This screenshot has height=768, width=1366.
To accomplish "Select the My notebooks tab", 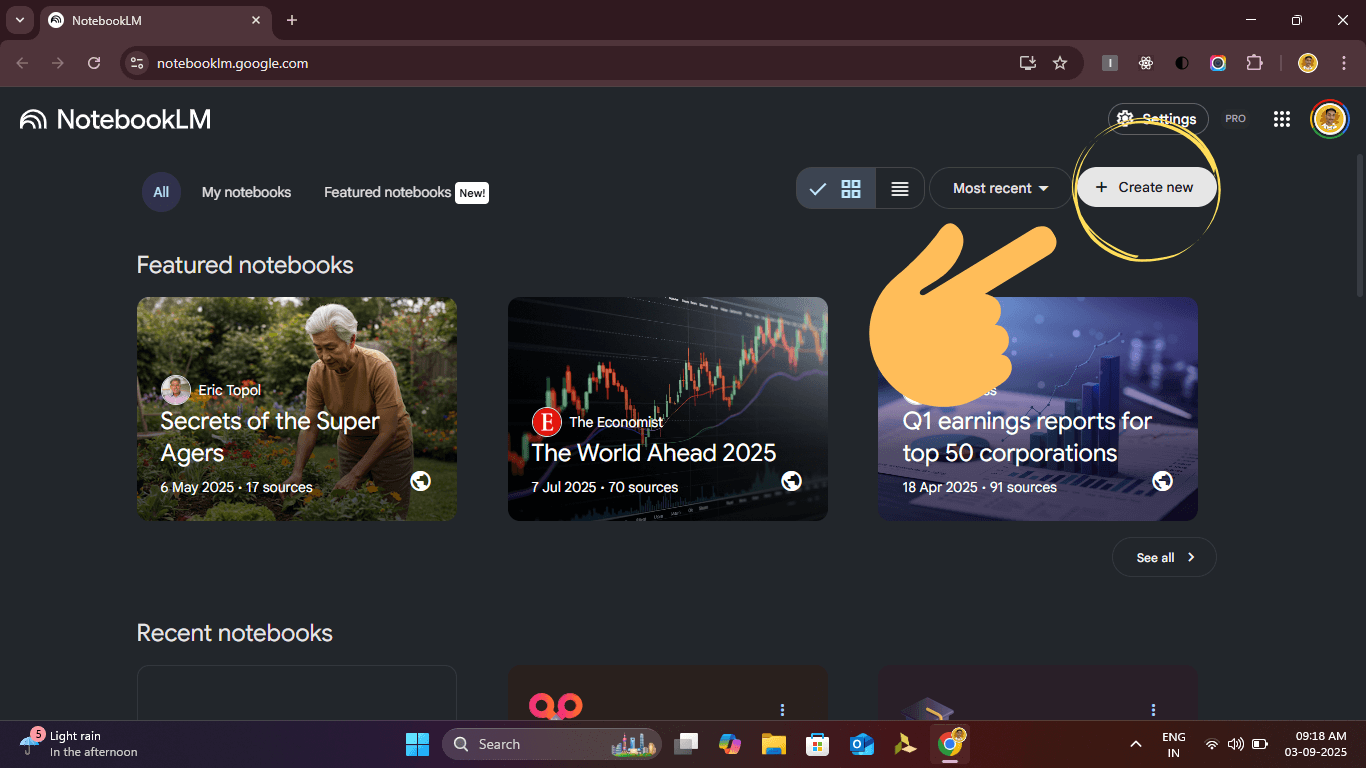I will click(246, 192).
